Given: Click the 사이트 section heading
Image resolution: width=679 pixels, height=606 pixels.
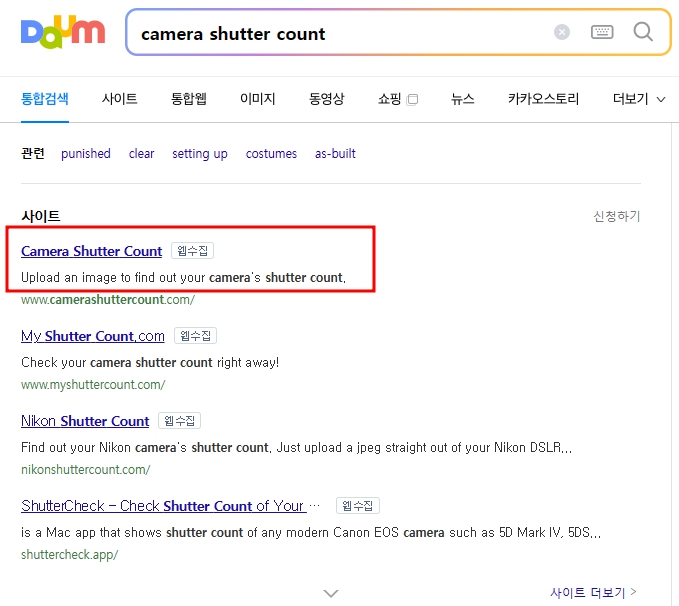Looking at the screenshot, I should [x=41, y=216].
